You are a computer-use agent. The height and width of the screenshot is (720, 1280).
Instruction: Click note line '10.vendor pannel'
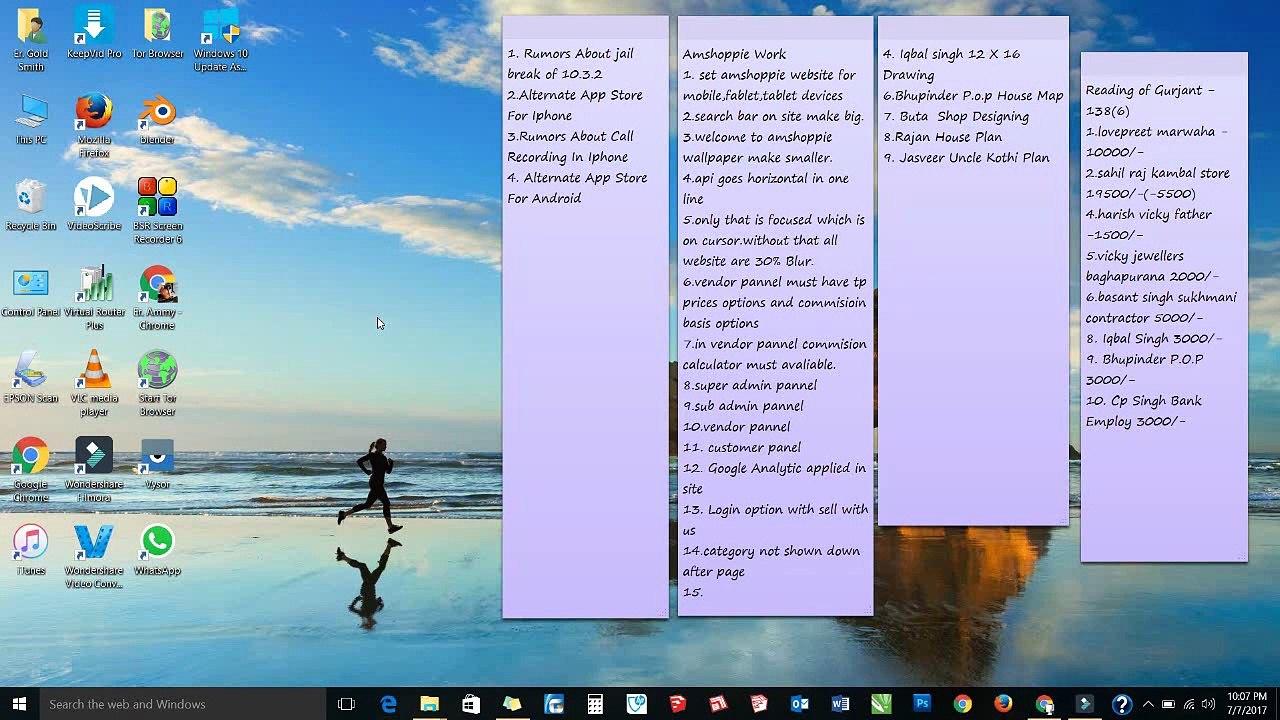(x=736, y=426)
